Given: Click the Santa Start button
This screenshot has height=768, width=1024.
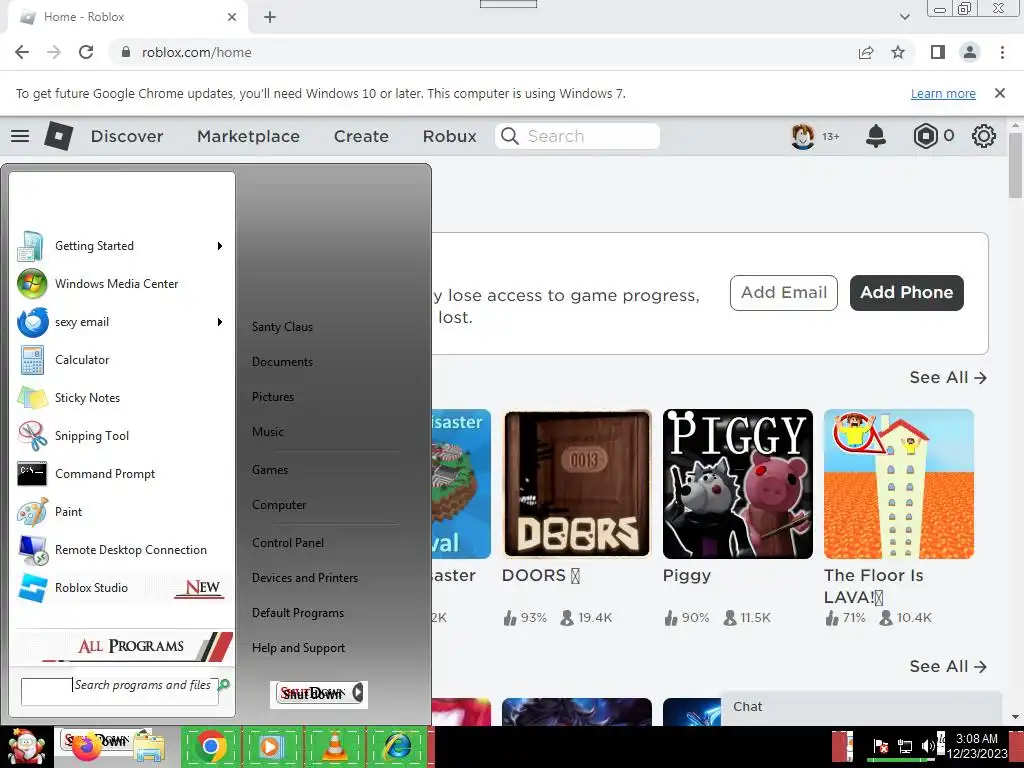Looking at the screenshot, I should (x=26, y=747).
